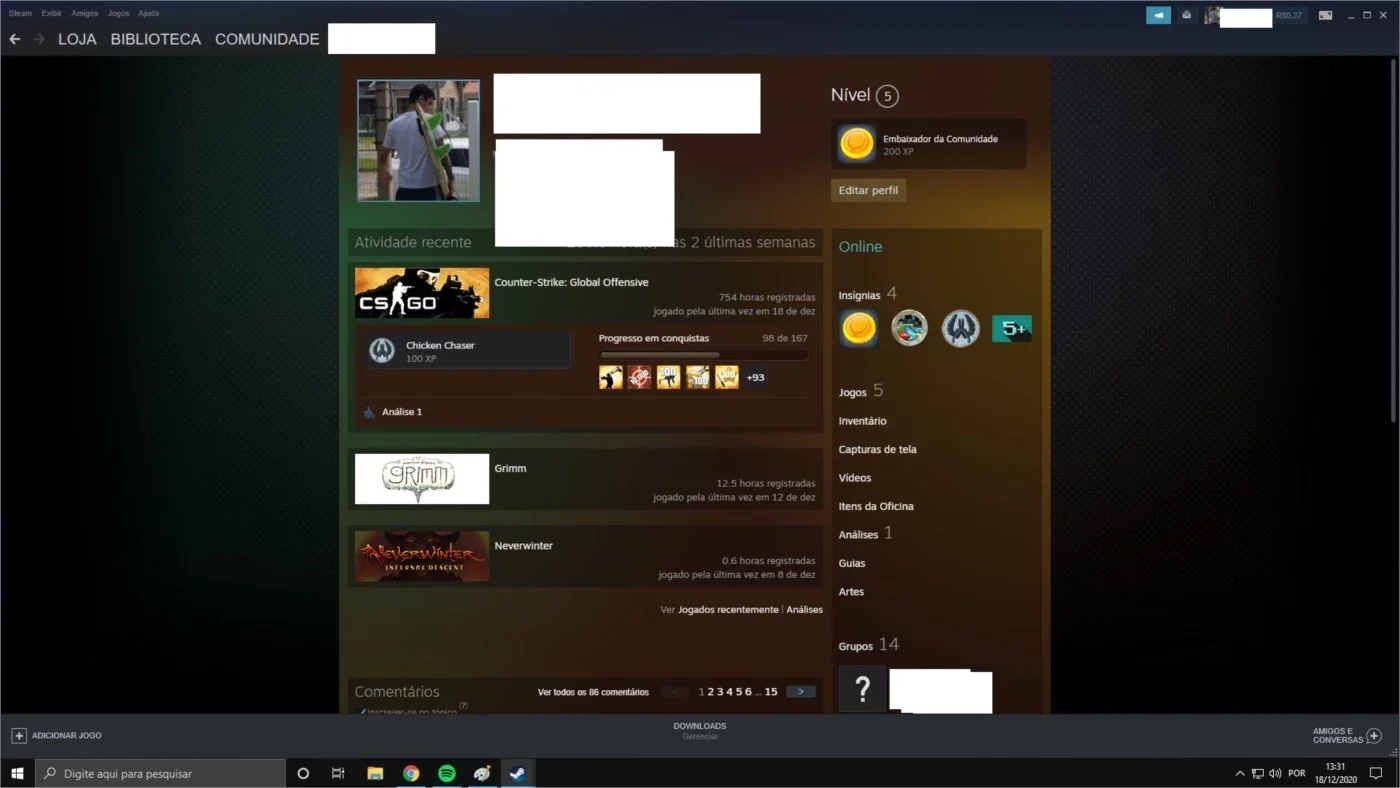Open the Guias link in sidebar
The width and height of the screenshot is (1400, 788).
point(852,563)
